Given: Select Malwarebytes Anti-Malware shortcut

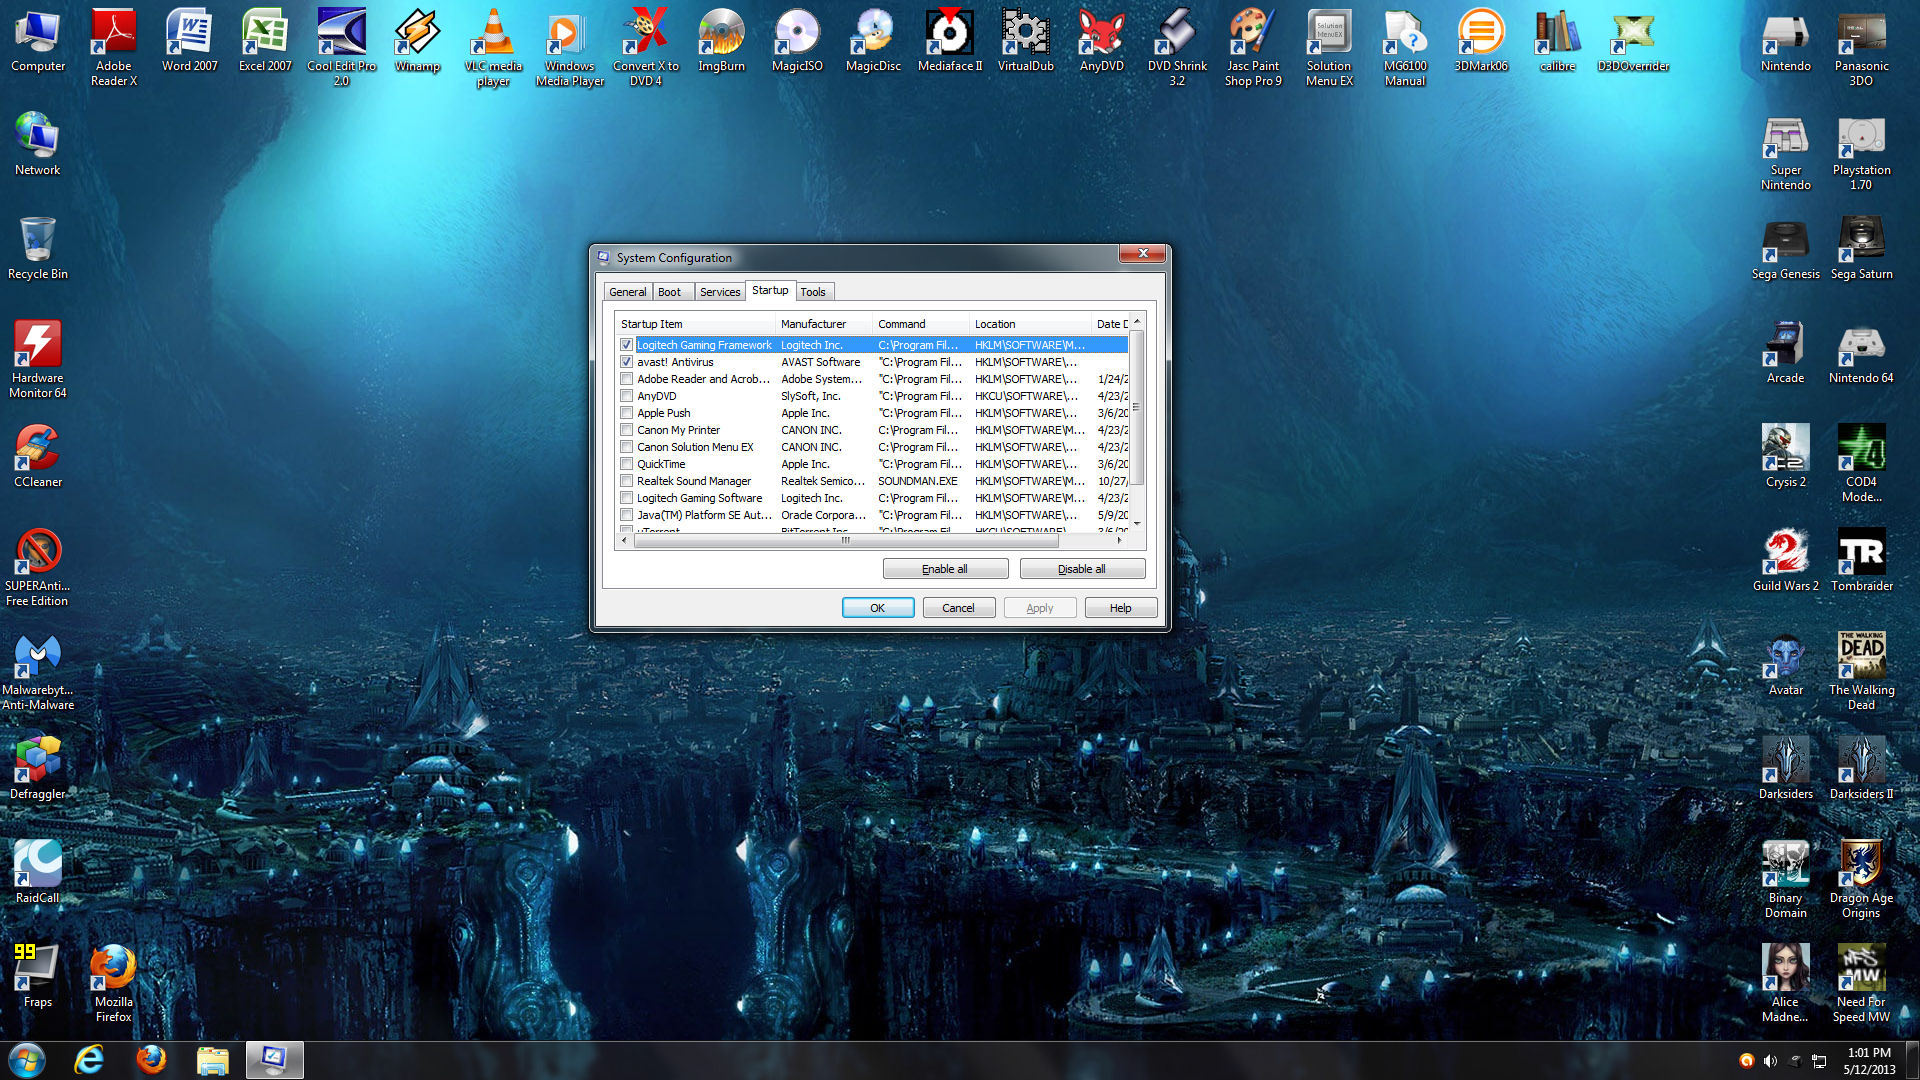Looking at the screenshot, I should [38, 671].
